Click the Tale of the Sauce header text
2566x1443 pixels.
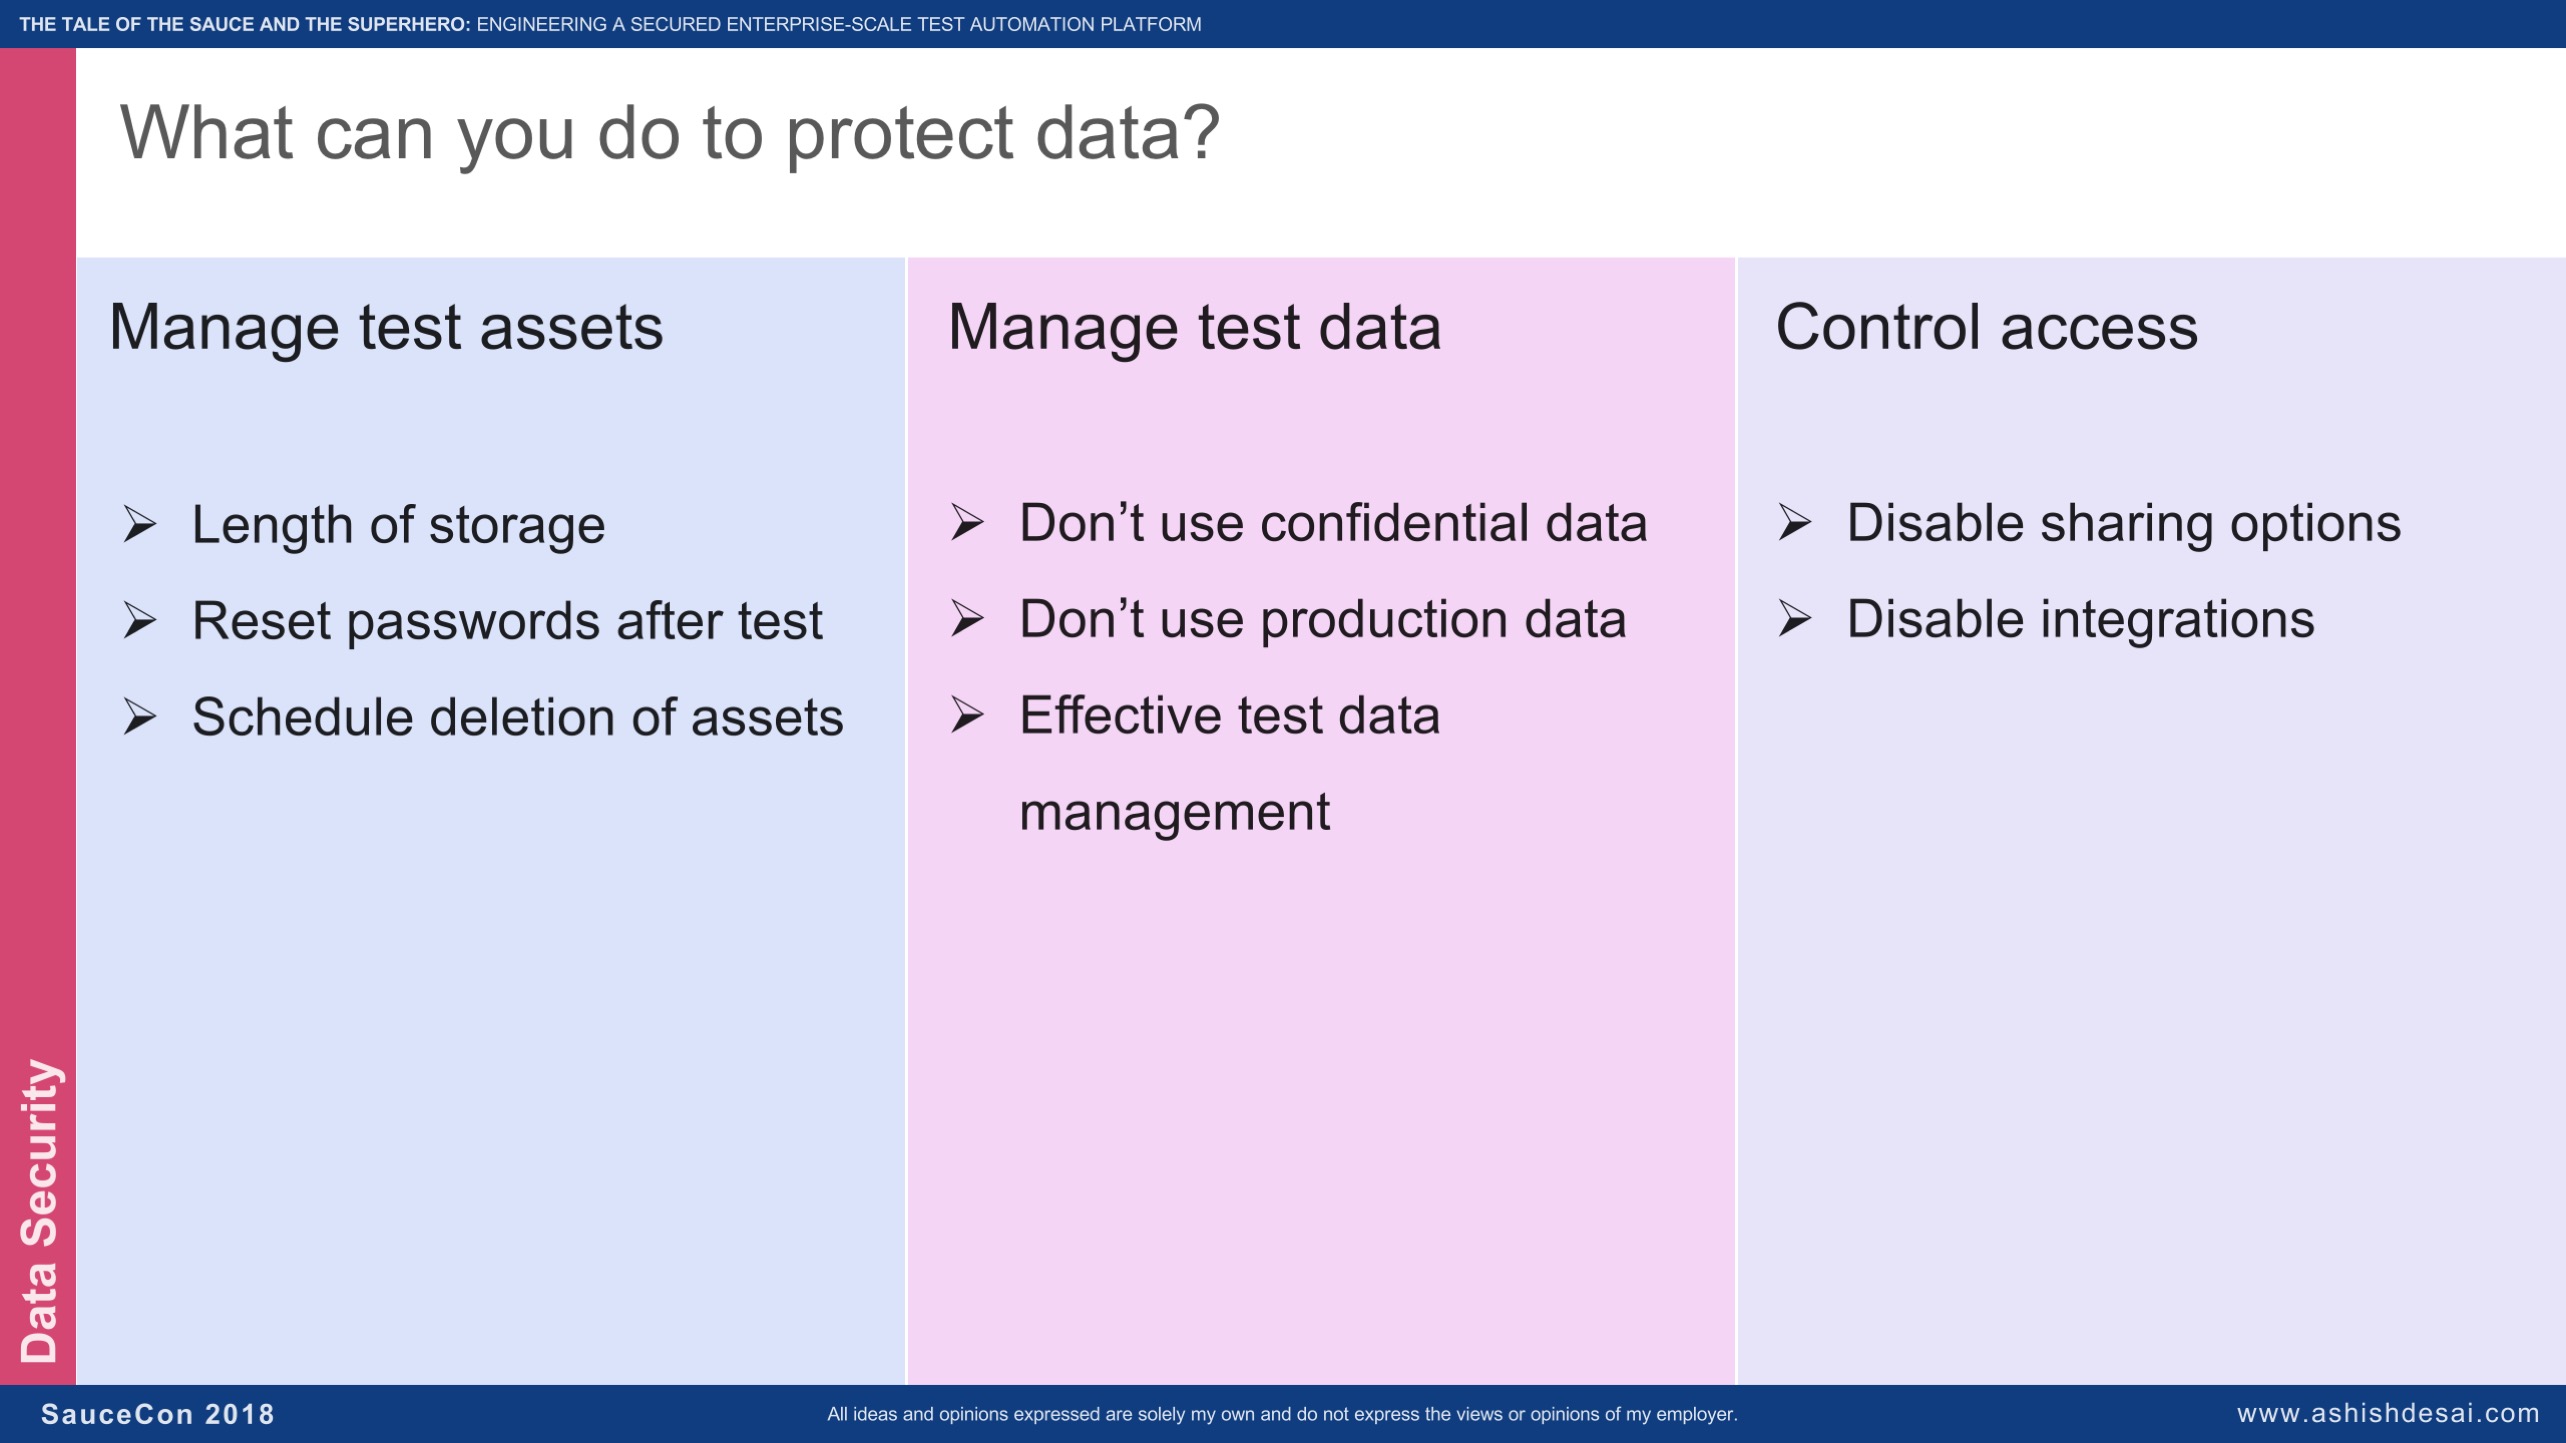point(610,24)
